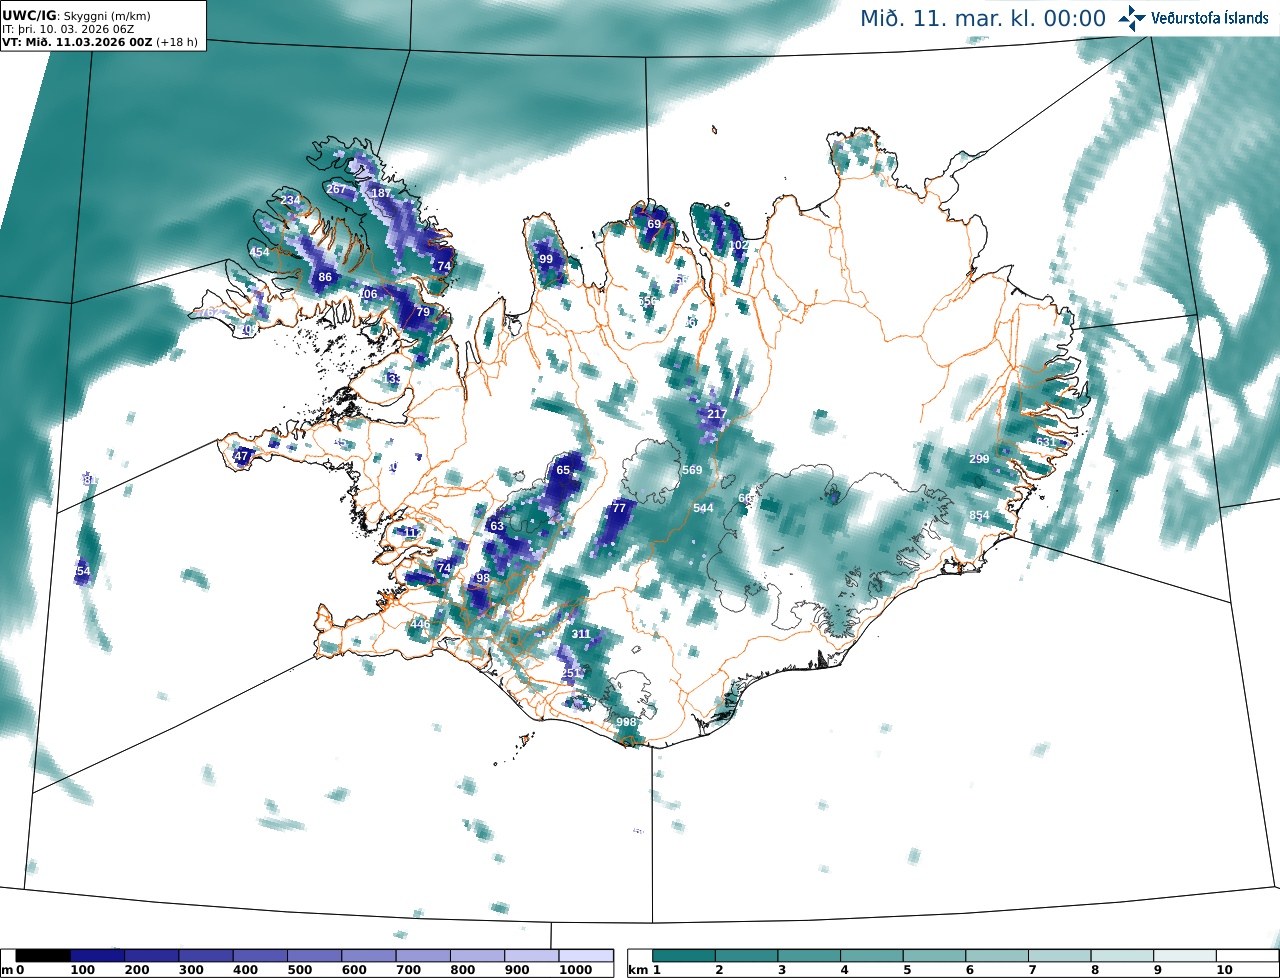Image resolution: width=1280 pixels, height=978 pixels.
Task: Click the visibility value 217 on the map
Action: pos(717,414)
